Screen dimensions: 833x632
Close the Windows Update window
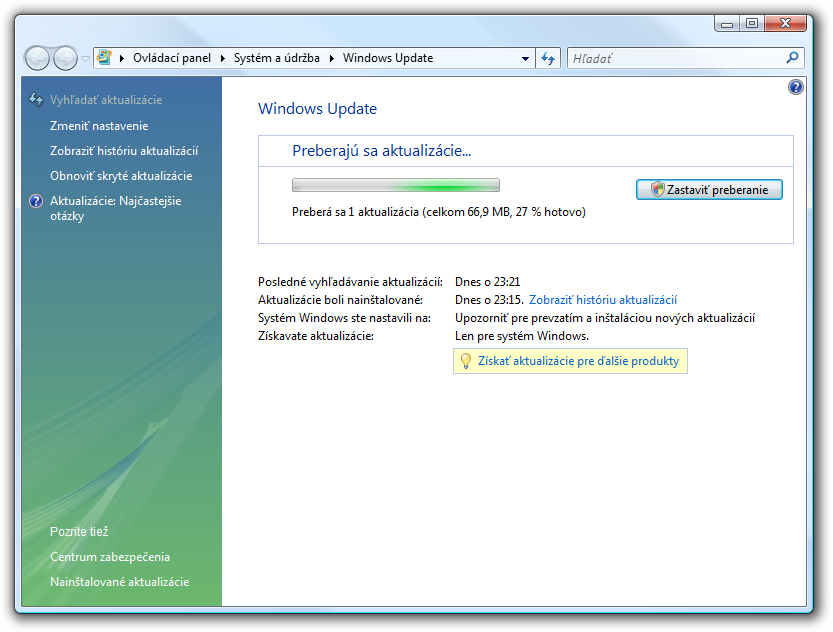(785, 23)
